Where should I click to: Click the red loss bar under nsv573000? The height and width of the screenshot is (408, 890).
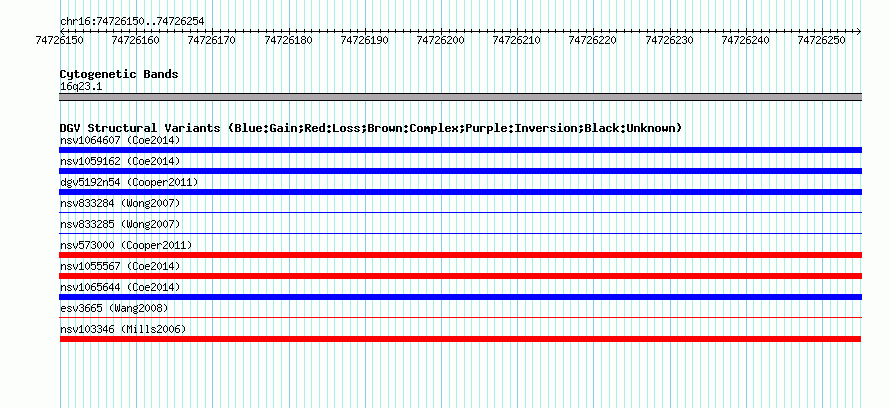click(460, 255)
